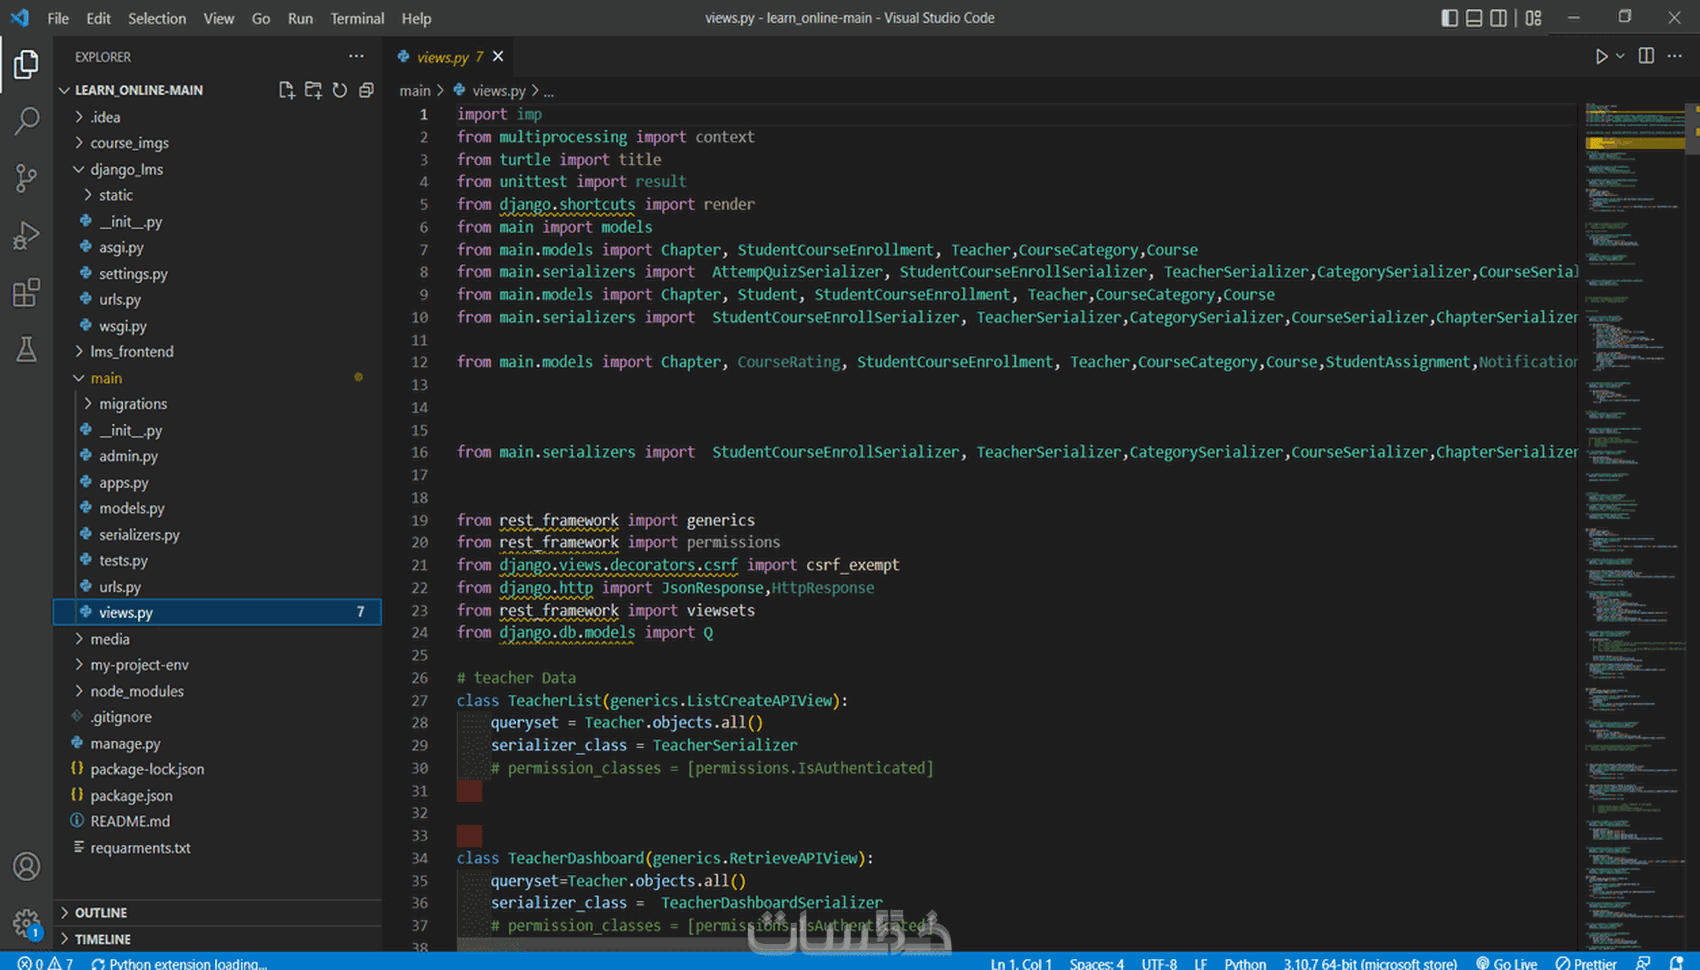The image size is (1700, 970).
Task: Toggle the bottom panel layout button
Action: pyautogui.click(x=1474, y=18)
